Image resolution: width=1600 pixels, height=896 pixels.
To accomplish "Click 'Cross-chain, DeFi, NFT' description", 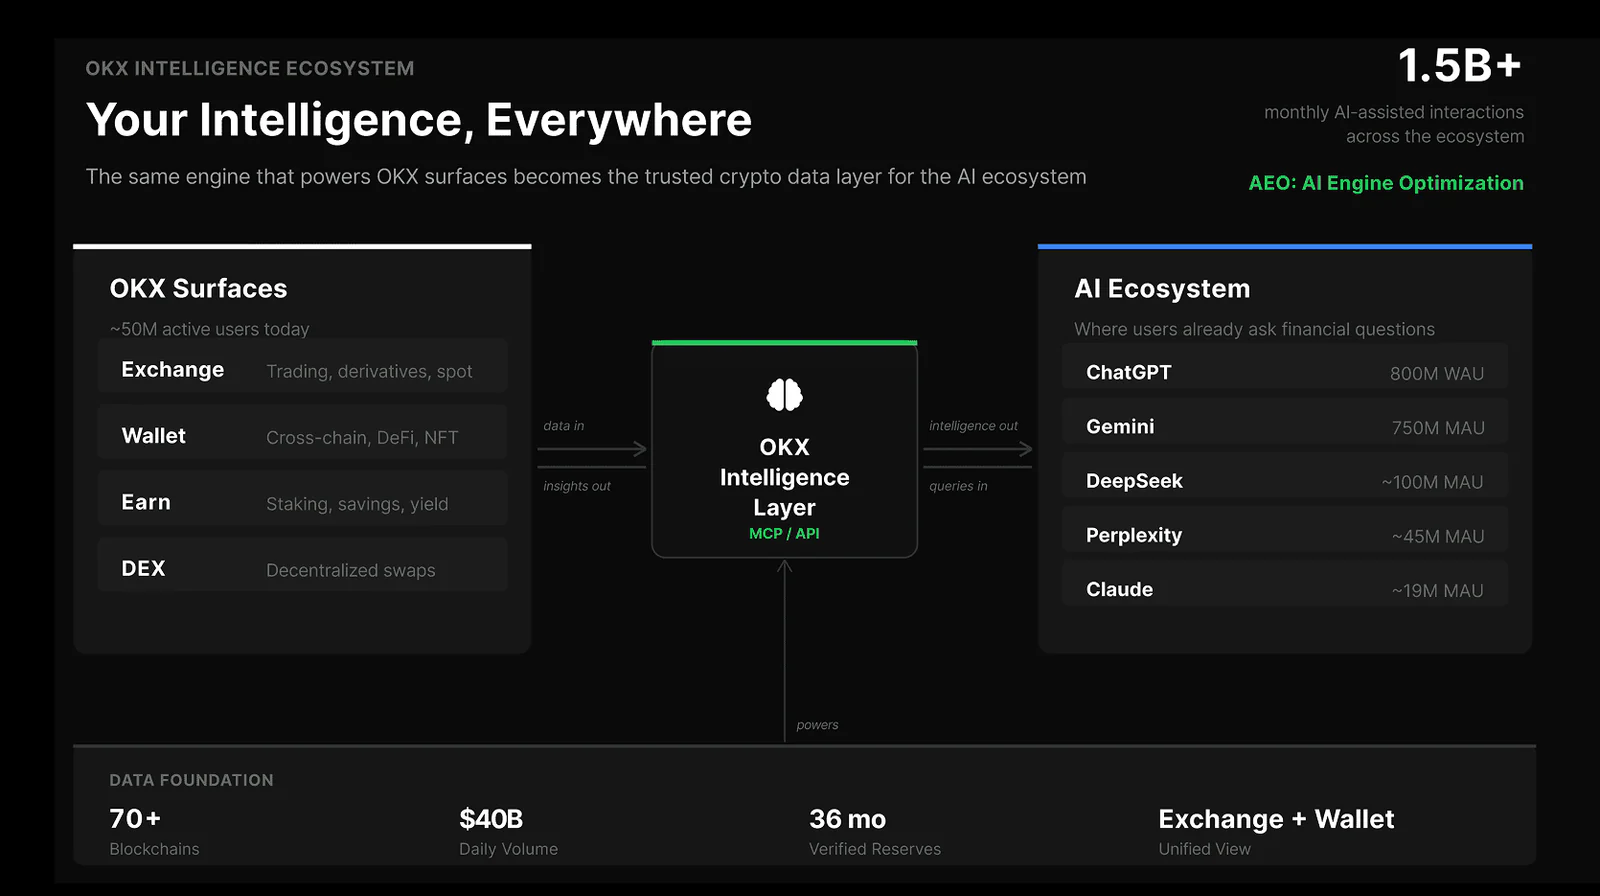I will pyautogui.click(x=362, y=437).
